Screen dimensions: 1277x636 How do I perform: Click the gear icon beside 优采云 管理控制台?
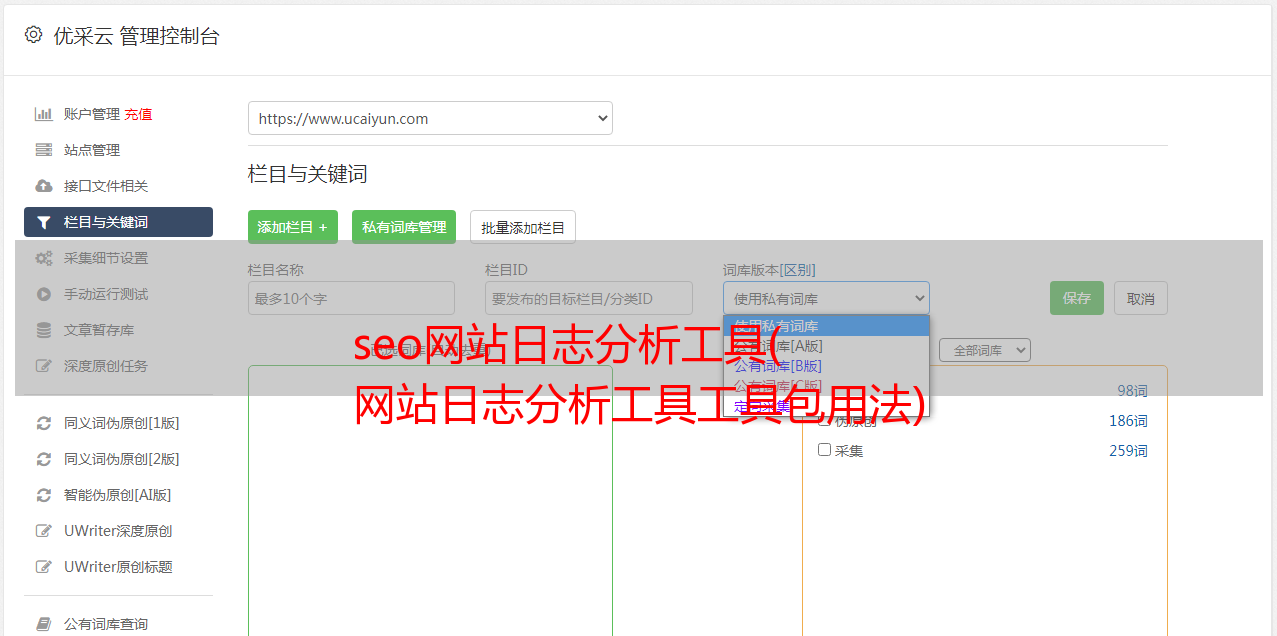(33, 35)
